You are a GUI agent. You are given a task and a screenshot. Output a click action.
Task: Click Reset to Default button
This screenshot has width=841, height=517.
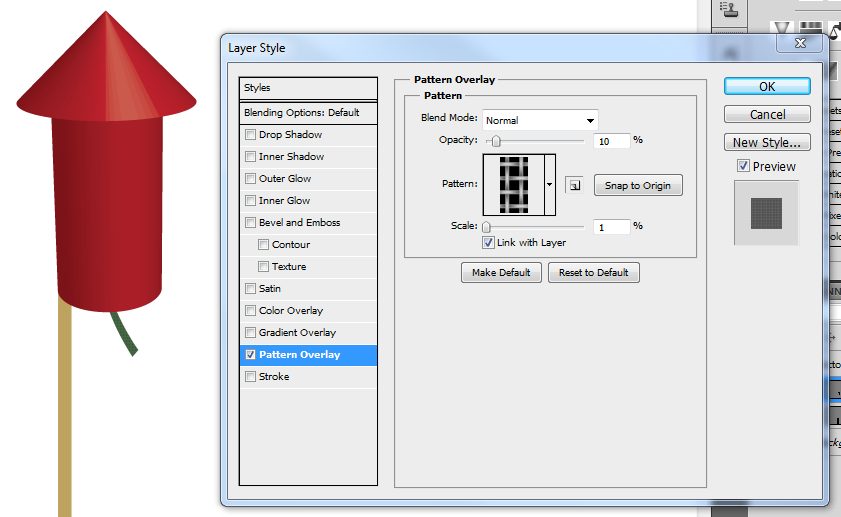[594, 272]
